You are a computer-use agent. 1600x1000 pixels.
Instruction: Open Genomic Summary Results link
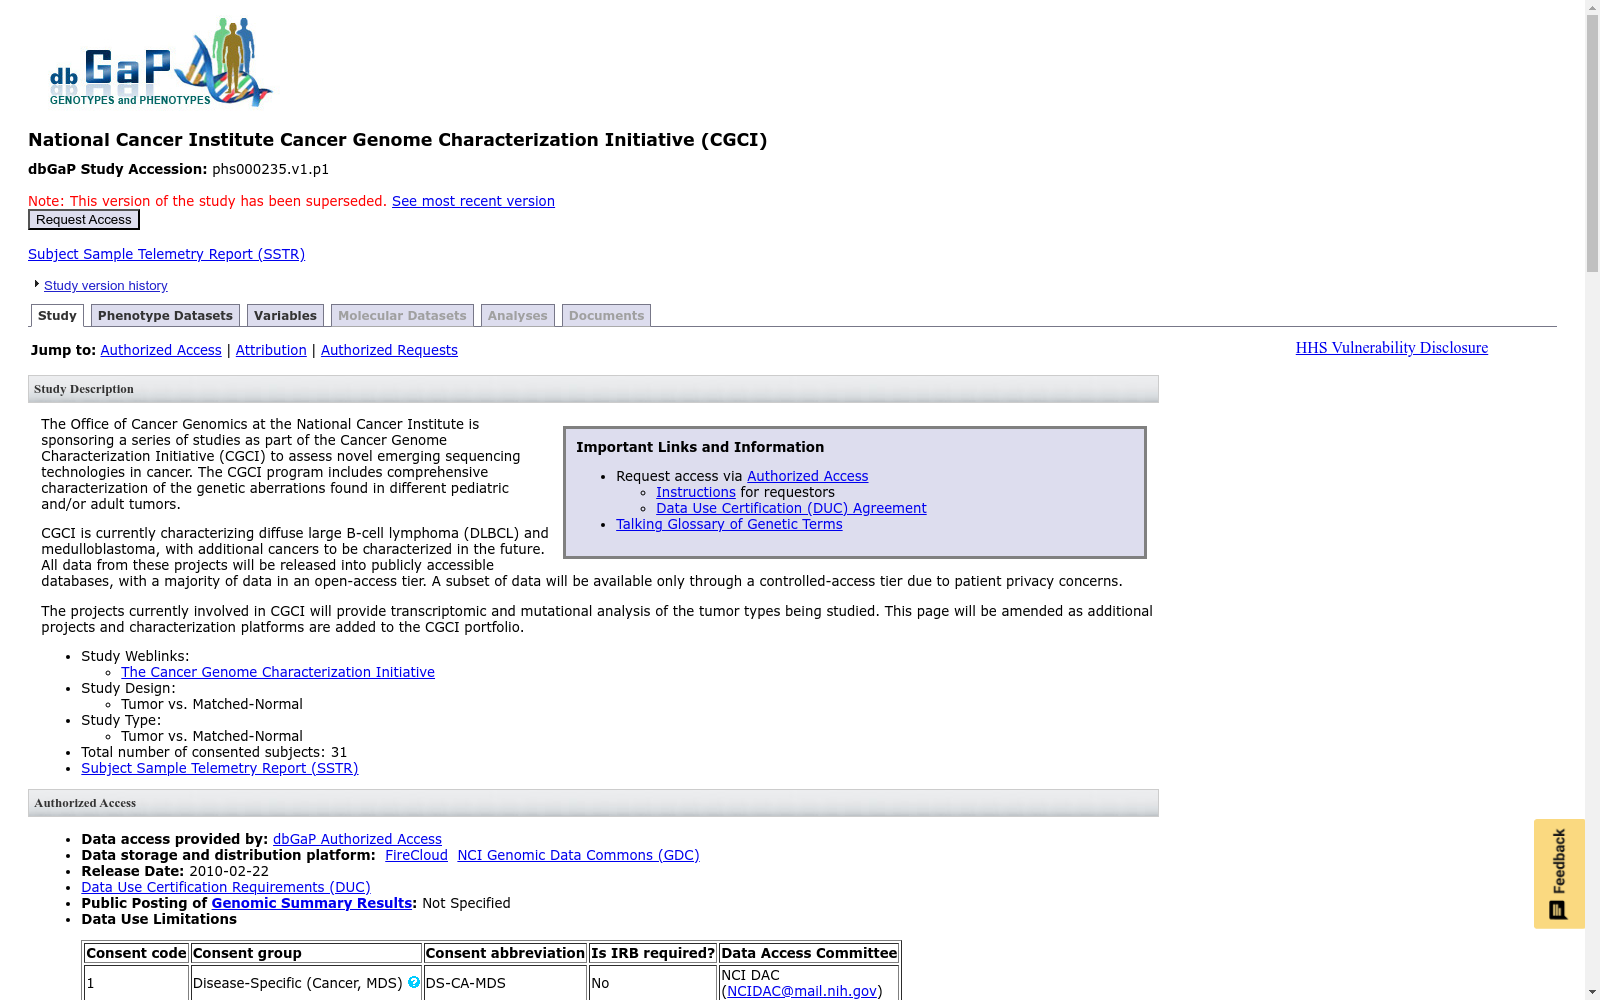[311, 903]
